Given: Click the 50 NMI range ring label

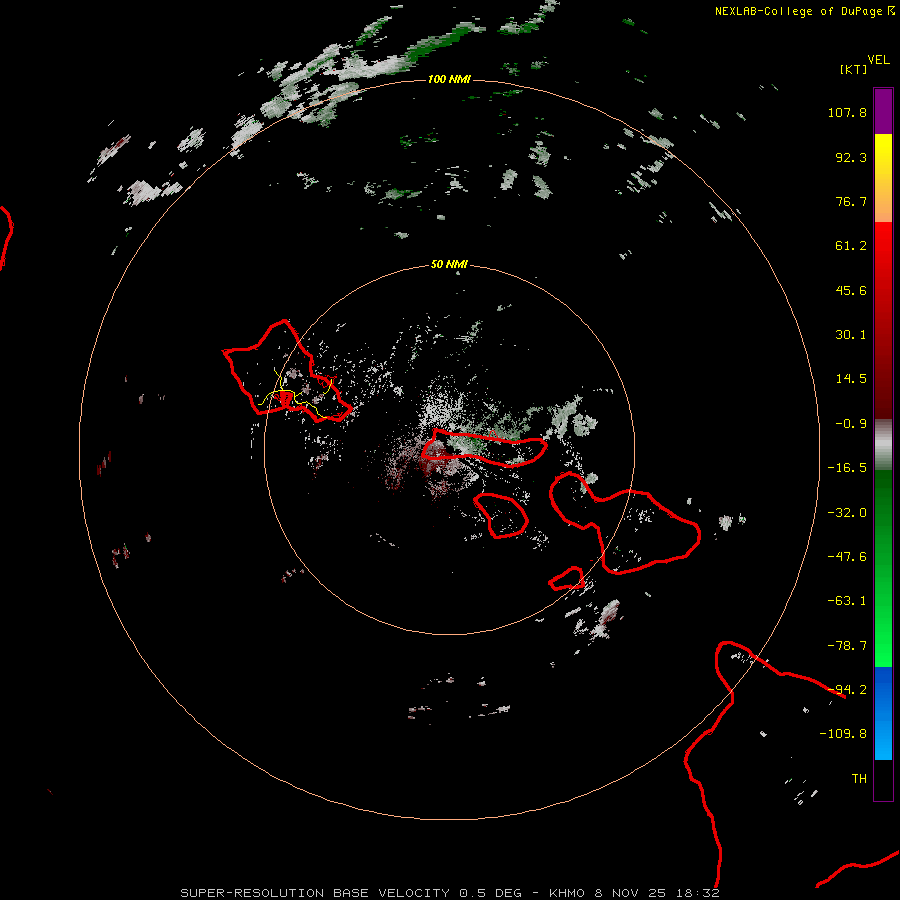Looking at the screenshot, I should tap(449, 264).
